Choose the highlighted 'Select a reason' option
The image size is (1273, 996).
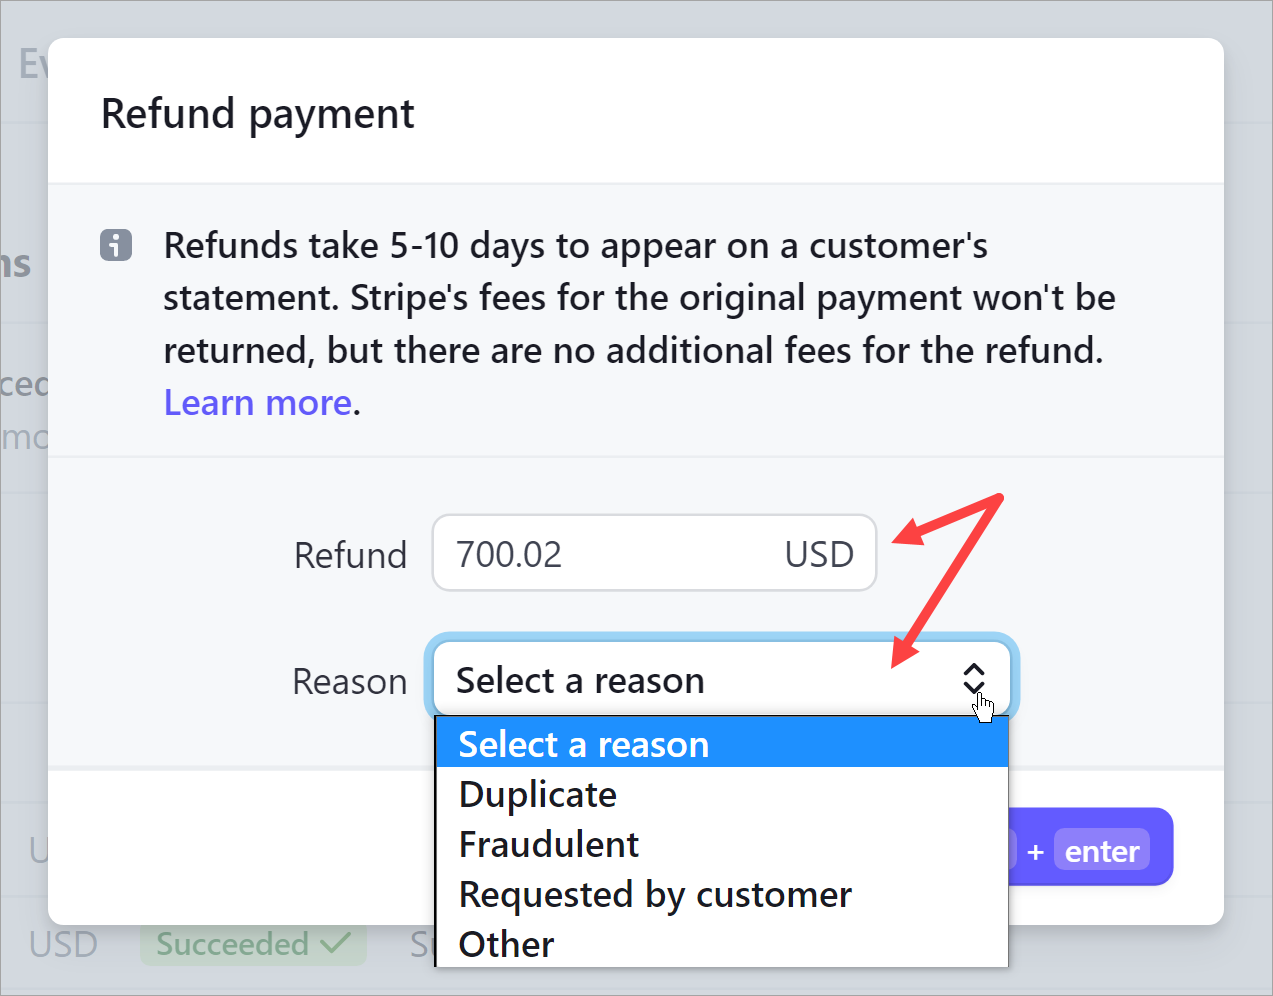point(722,744)
